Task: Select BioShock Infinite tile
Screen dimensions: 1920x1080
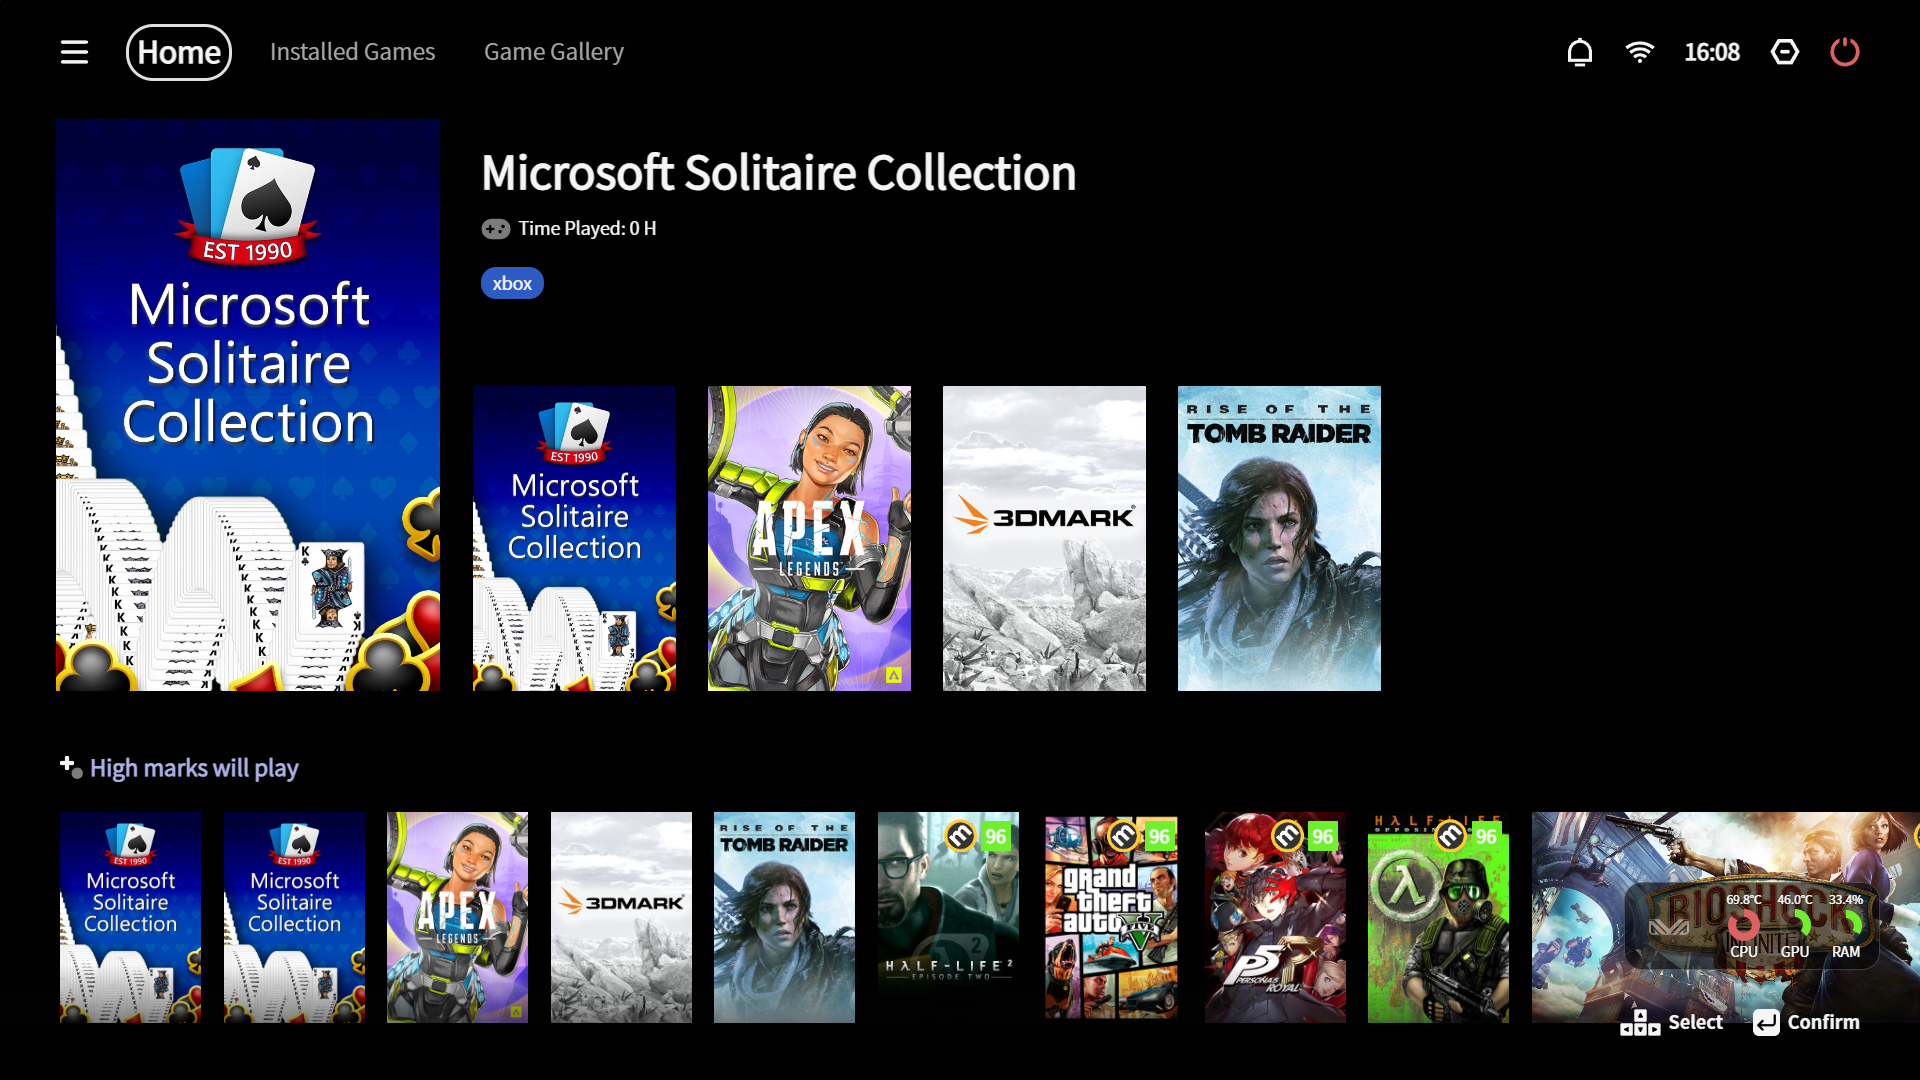Action: point(1725,917)
